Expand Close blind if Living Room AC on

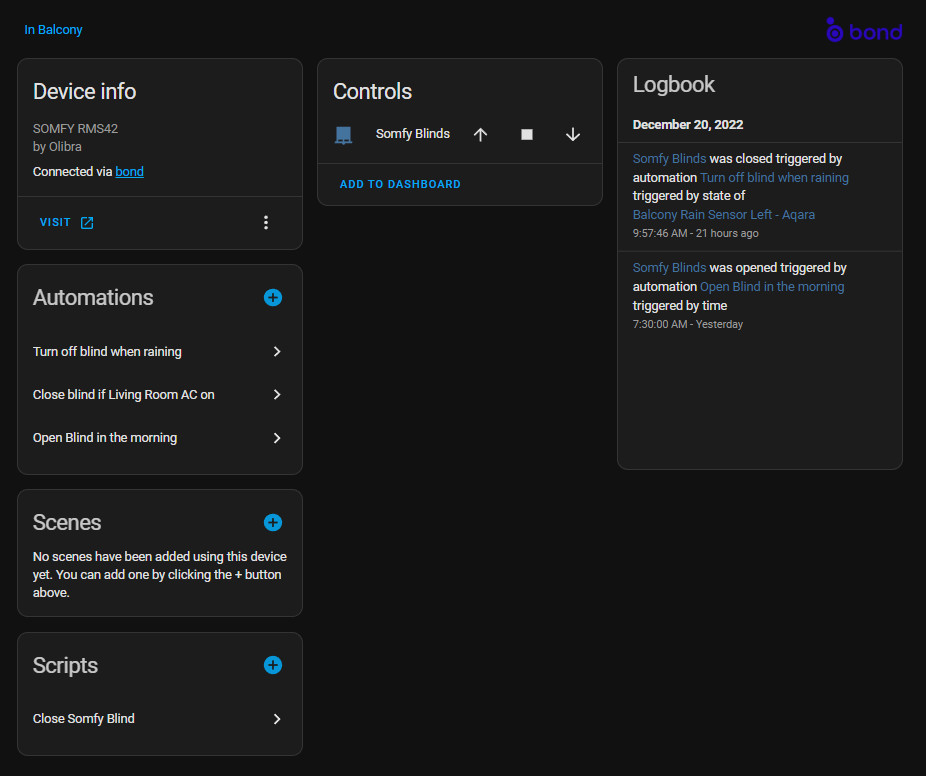coord(277,395)
